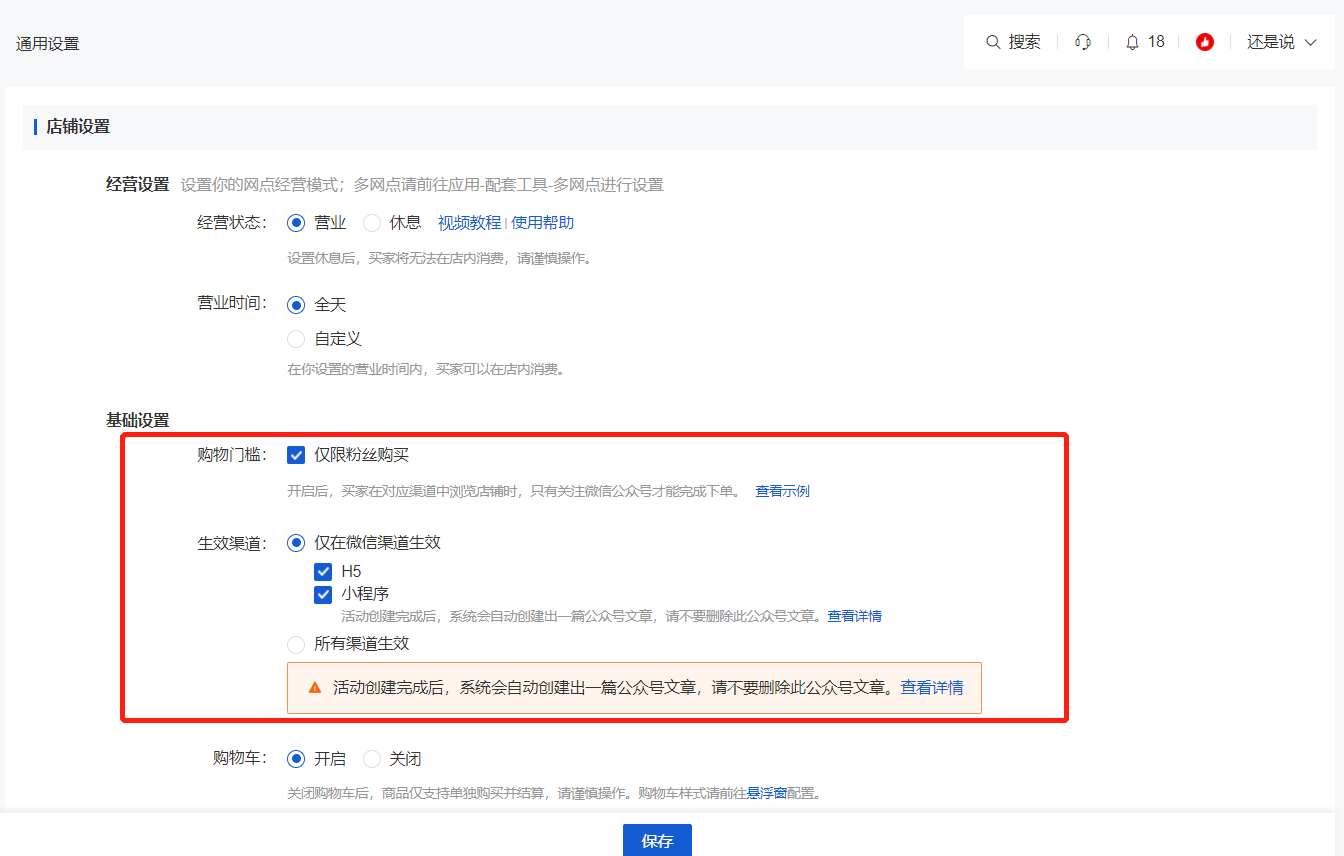This screenshot has width=1344, height=856.
Task: Select the 所有渠道生效 option
Action: pos(296,645)
